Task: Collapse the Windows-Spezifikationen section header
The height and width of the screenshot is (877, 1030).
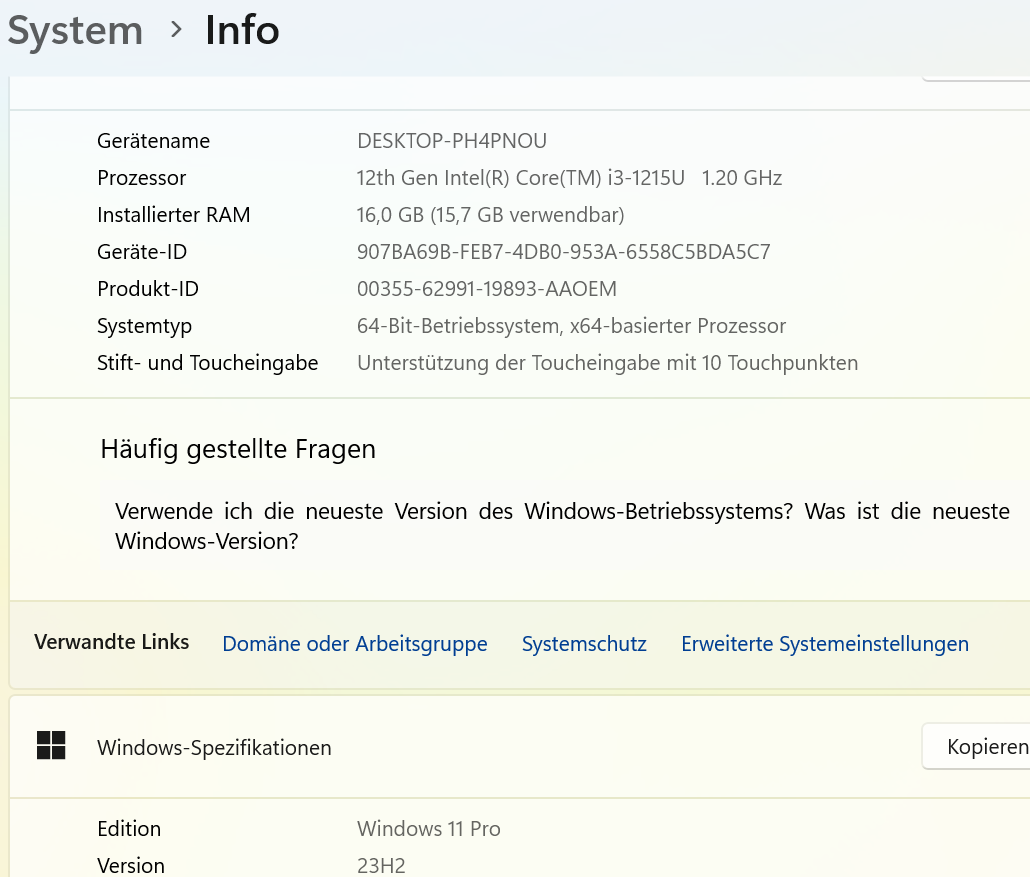Action: point(520,747)
